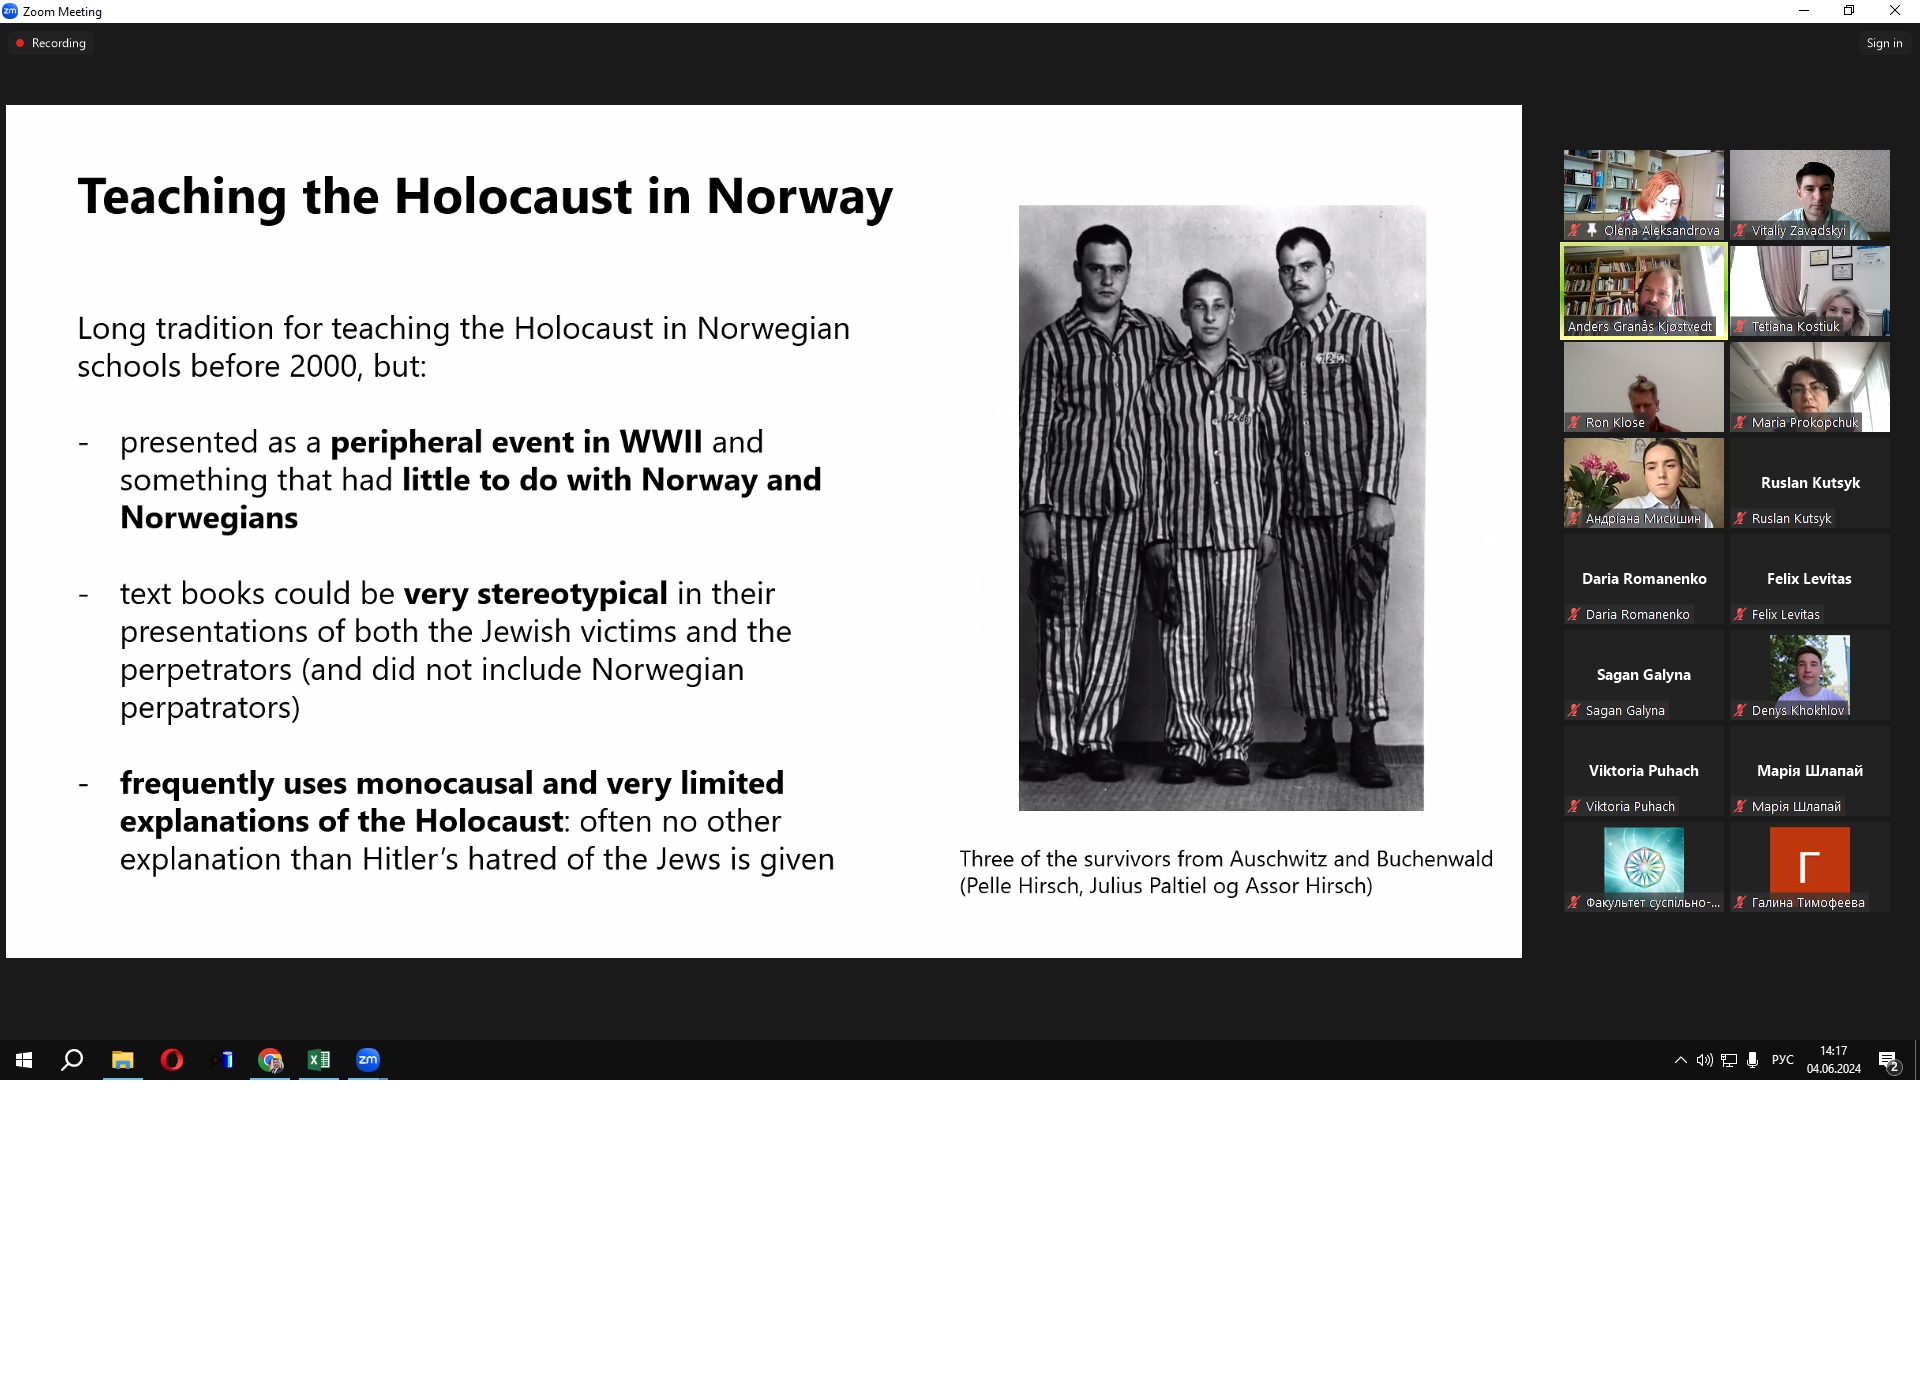Image resolution: width=1920 pixels, height=1388 pixels.
Task: Open Zoom from the taskbar
Action: tap(367, 1060)
